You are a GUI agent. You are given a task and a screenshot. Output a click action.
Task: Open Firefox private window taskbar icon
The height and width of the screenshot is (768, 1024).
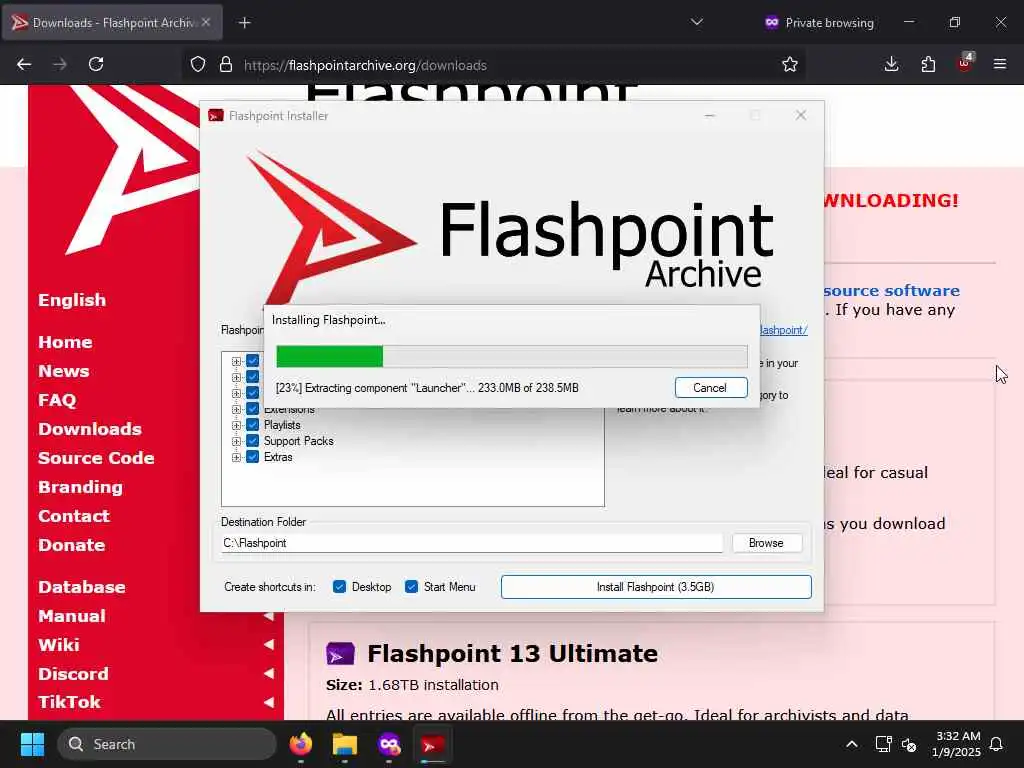coord(389,744)
